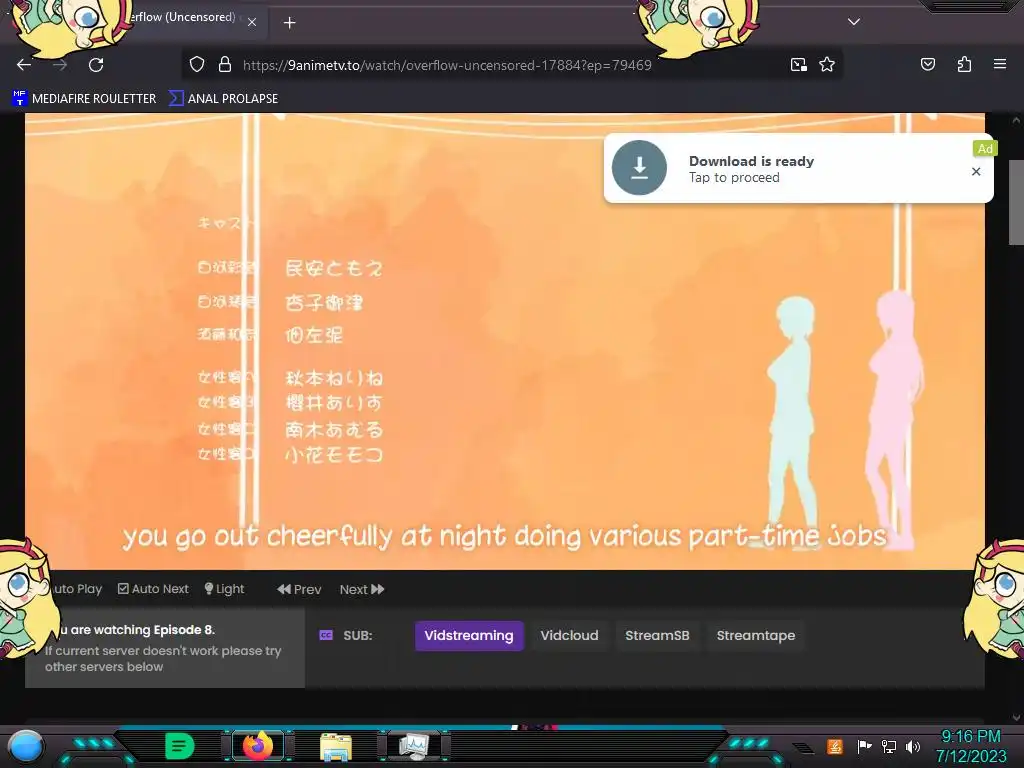
Task: Toggle Auto Next checkbox
Action: click(x=153, y=589)
